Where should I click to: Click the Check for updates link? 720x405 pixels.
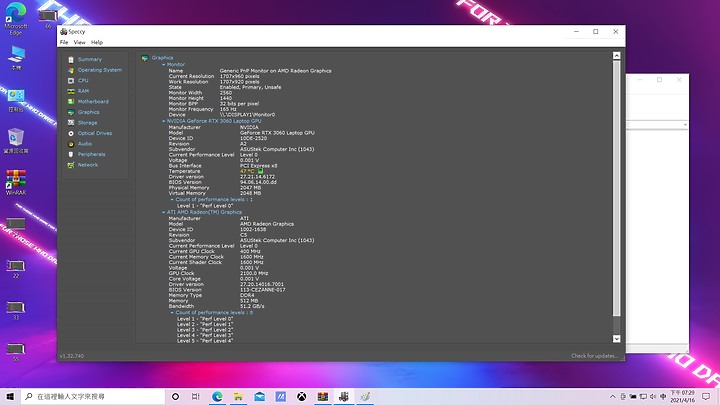point(595,356)
